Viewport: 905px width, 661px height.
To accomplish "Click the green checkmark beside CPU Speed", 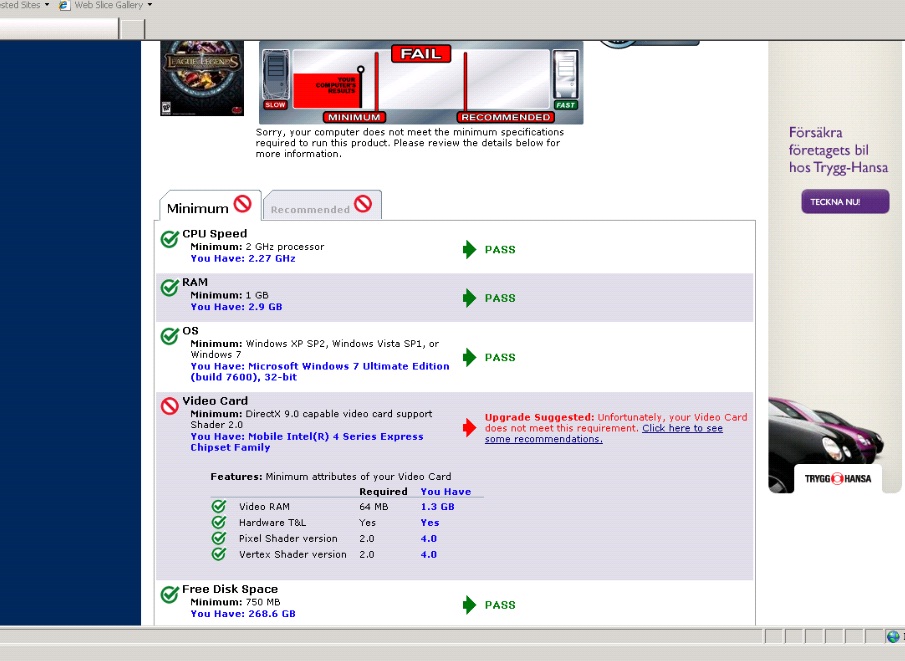I will point(170,238).
